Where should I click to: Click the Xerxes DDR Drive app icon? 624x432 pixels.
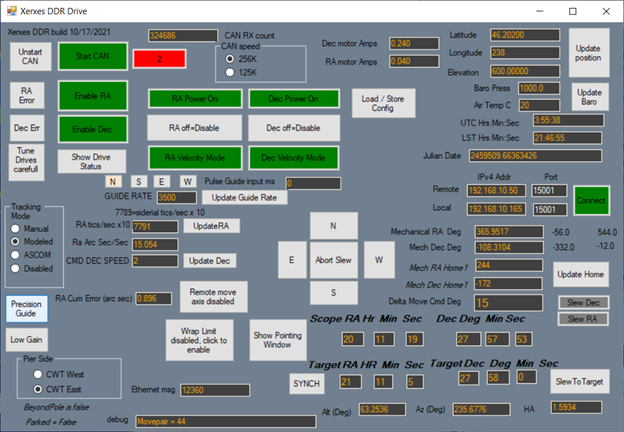[x=12, y=11]
